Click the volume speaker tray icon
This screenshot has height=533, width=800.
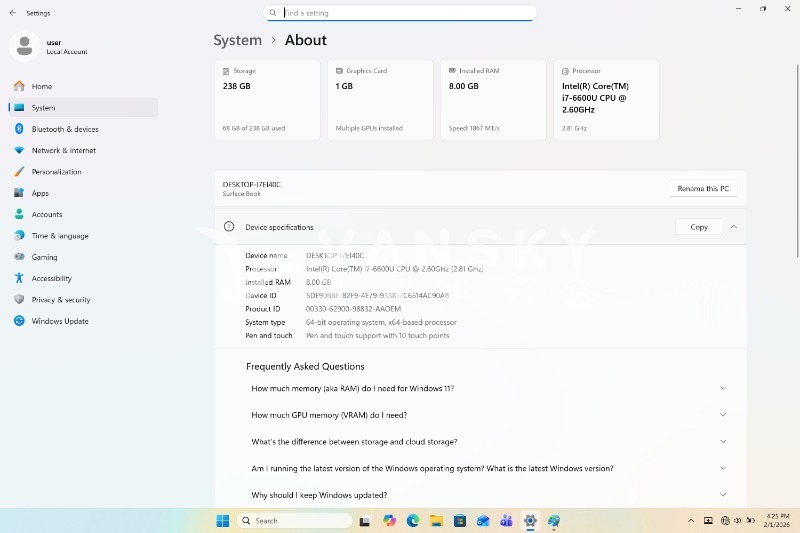pos(738,521)
